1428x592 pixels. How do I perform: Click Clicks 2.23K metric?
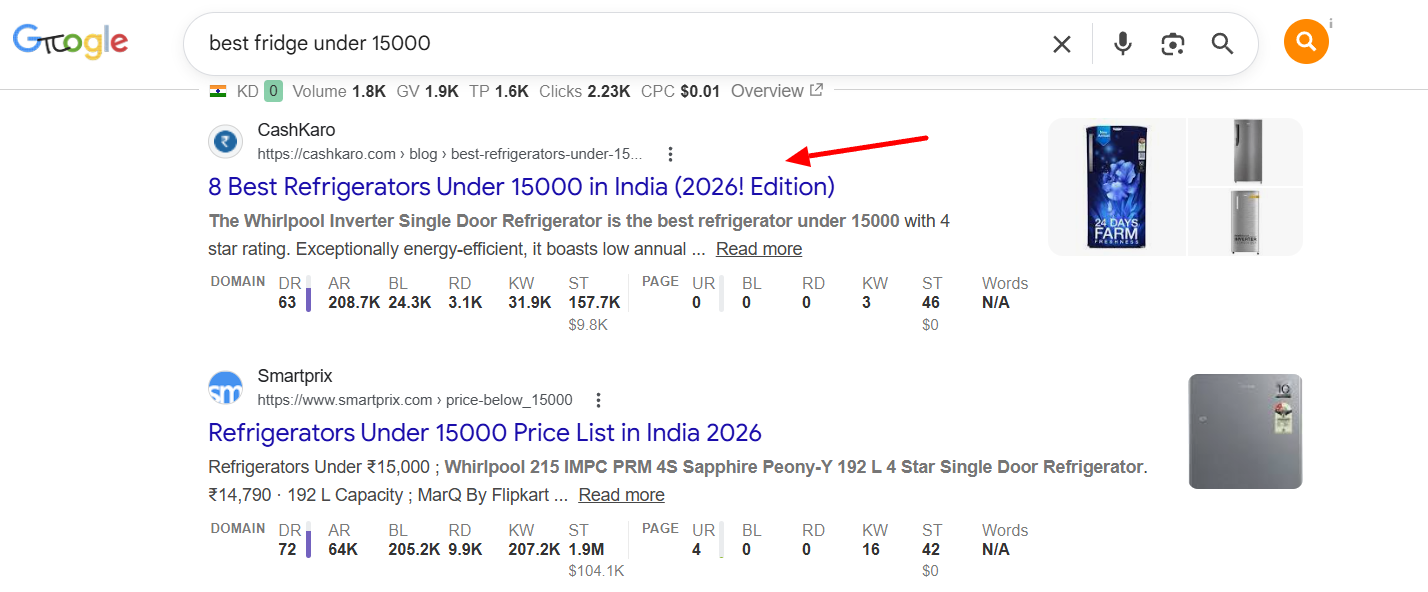pos(584,91)
